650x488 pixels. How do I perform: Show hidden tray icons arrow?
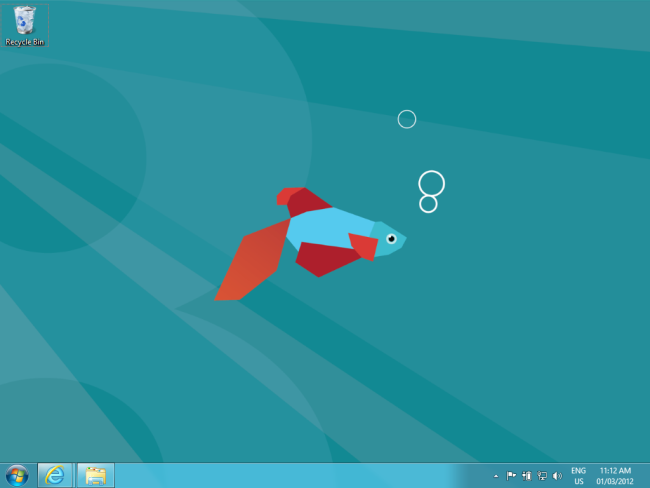(x=496, y=476)
